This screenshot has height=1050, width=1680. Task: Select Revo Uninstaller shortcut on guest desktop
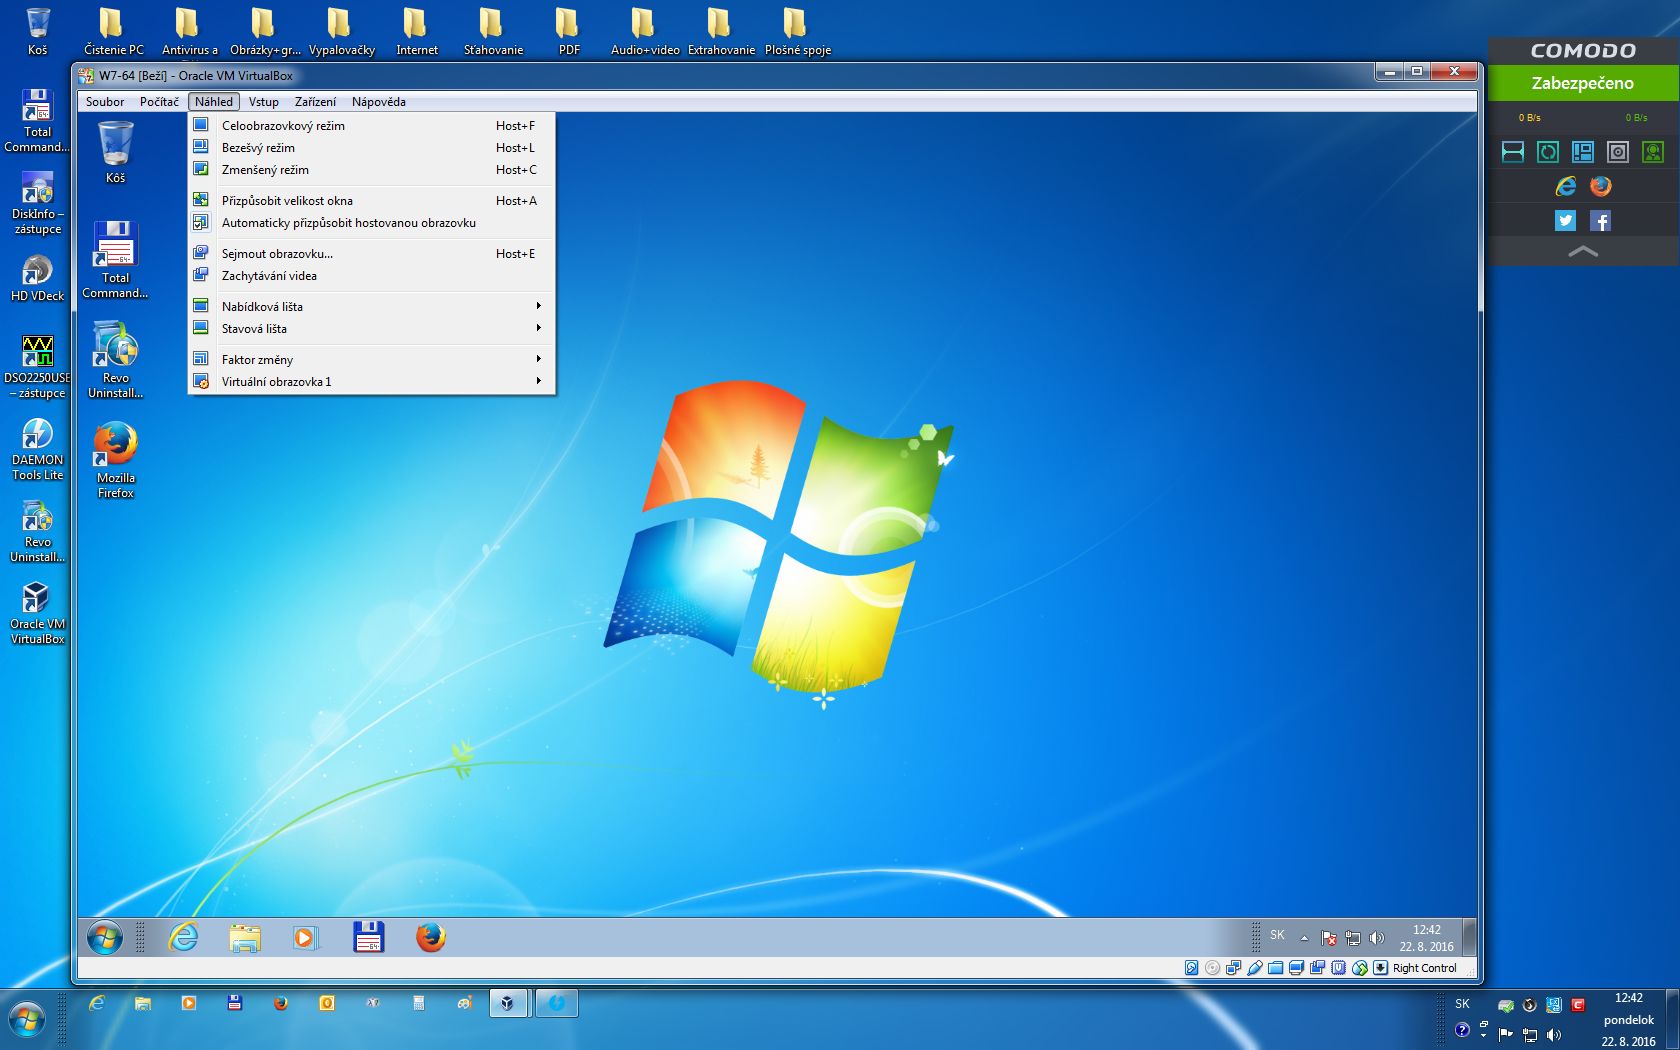pyautogui.click(x=116, y=360)
